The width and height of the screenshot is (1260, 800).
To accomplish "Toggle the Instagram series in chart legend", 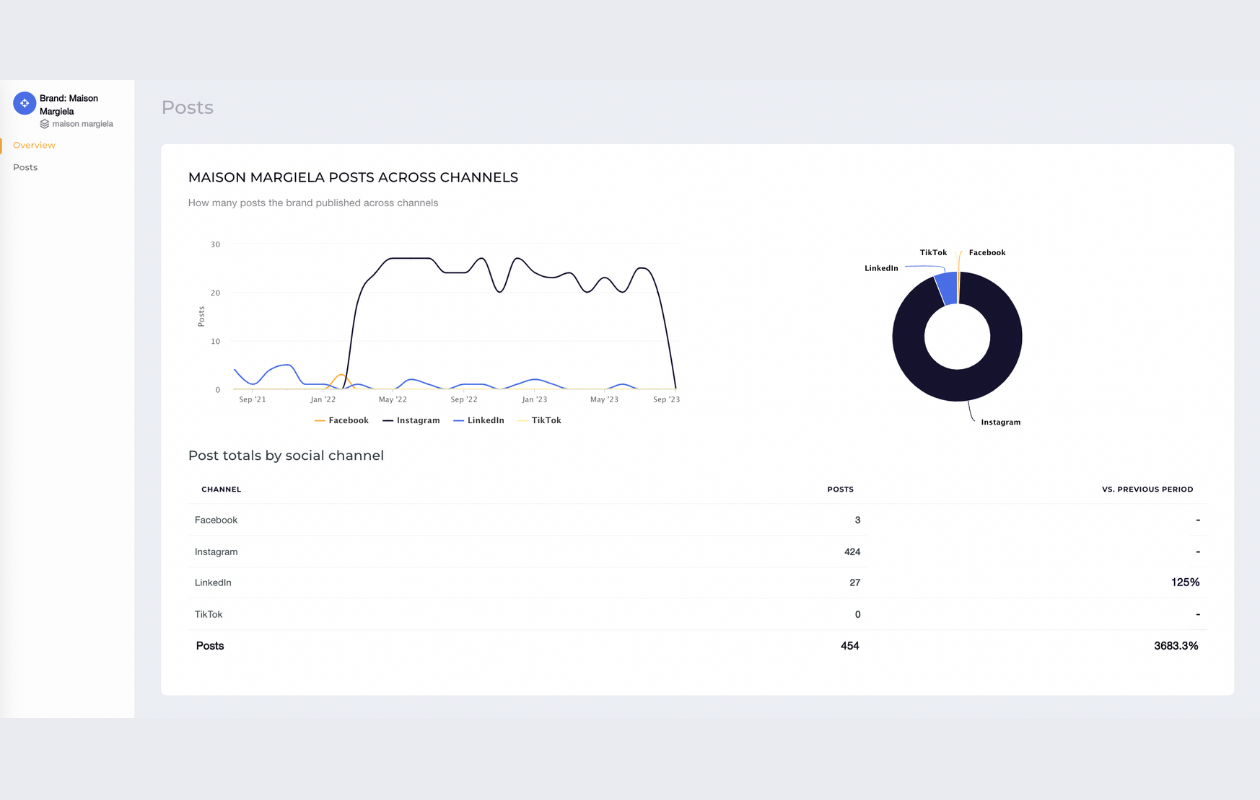I will click(x=411, y=420).
